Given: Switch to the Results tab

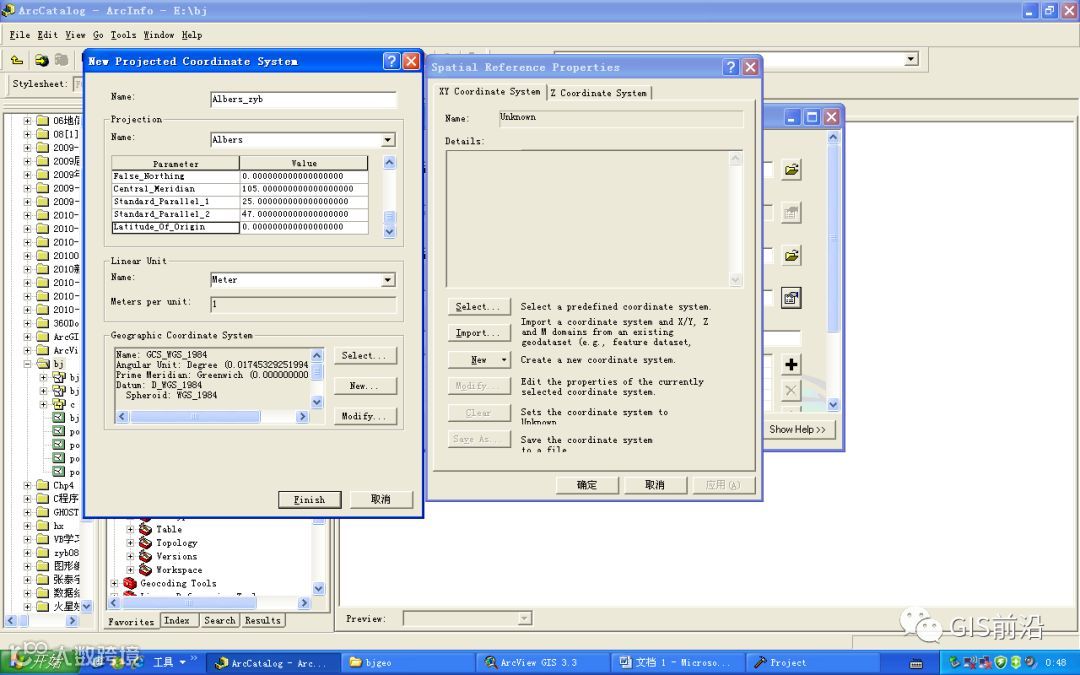Looking at the screenshot, I should click(263, 620).
